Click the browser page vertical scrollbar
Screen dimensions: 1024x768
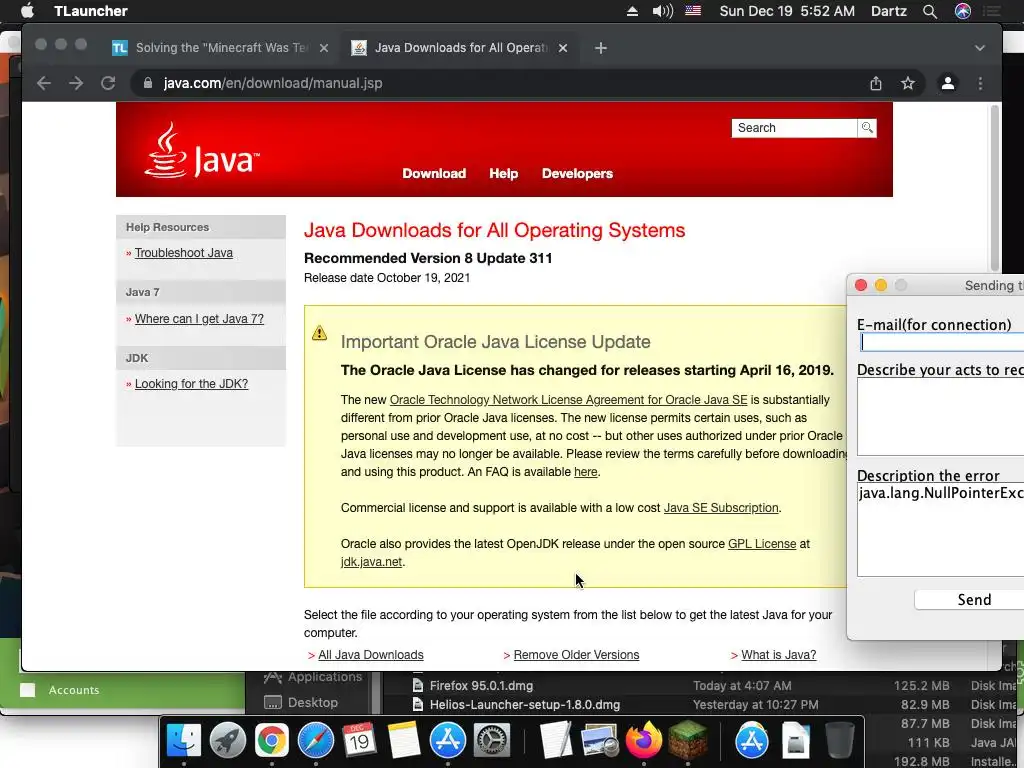(x=995, y=188)
